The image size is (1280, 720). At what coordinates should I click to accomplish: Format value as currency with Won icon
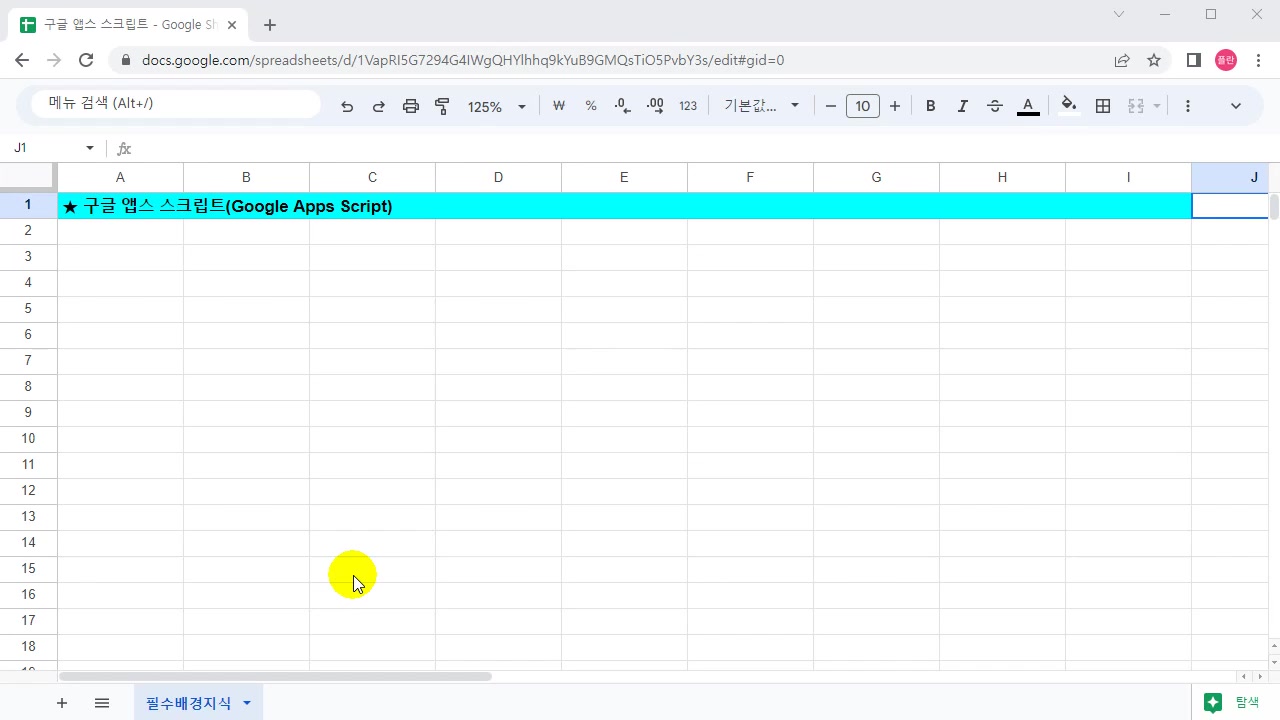click(558, 105)
